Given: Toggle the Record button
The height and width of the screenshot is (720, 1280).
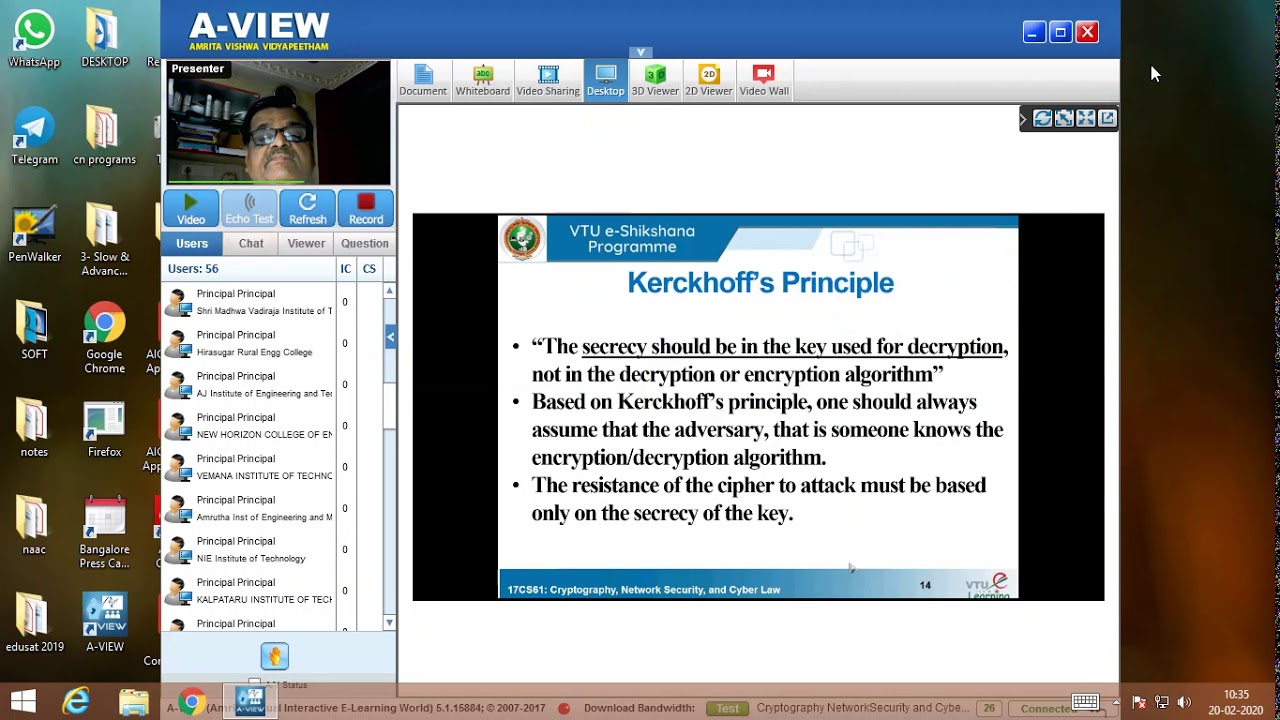Looking at the screenshot, I should tap(365, 208).
